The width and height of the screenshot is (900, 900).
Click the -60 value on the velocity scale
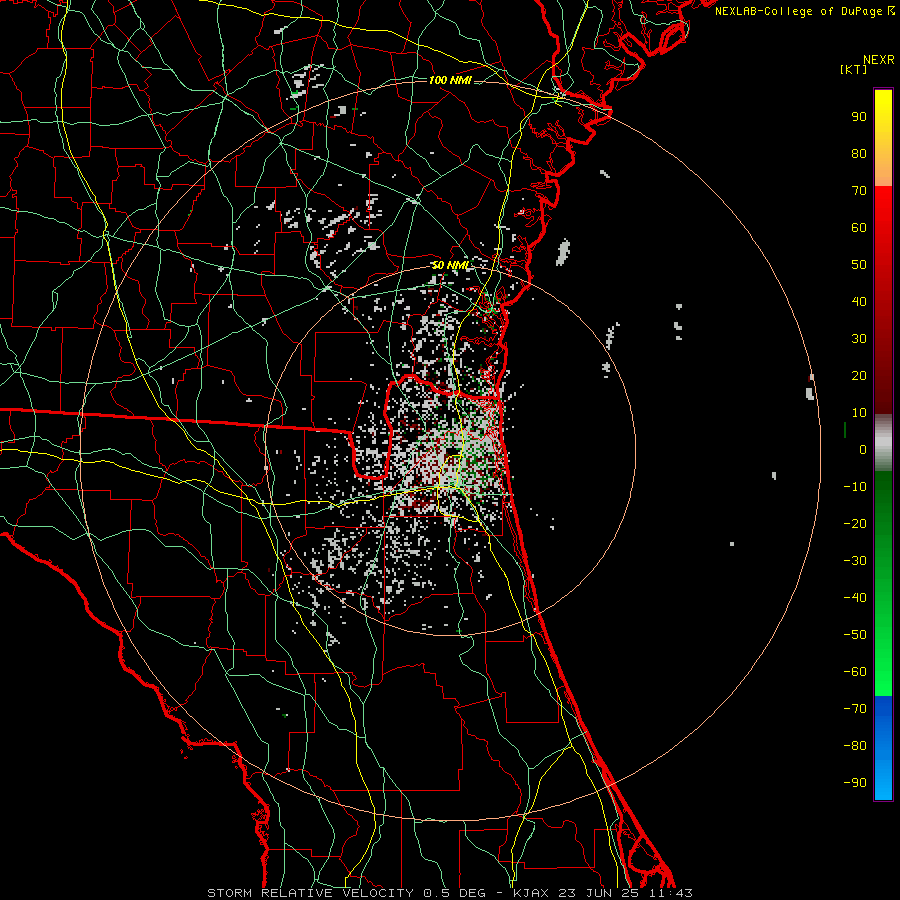[855, 672]
